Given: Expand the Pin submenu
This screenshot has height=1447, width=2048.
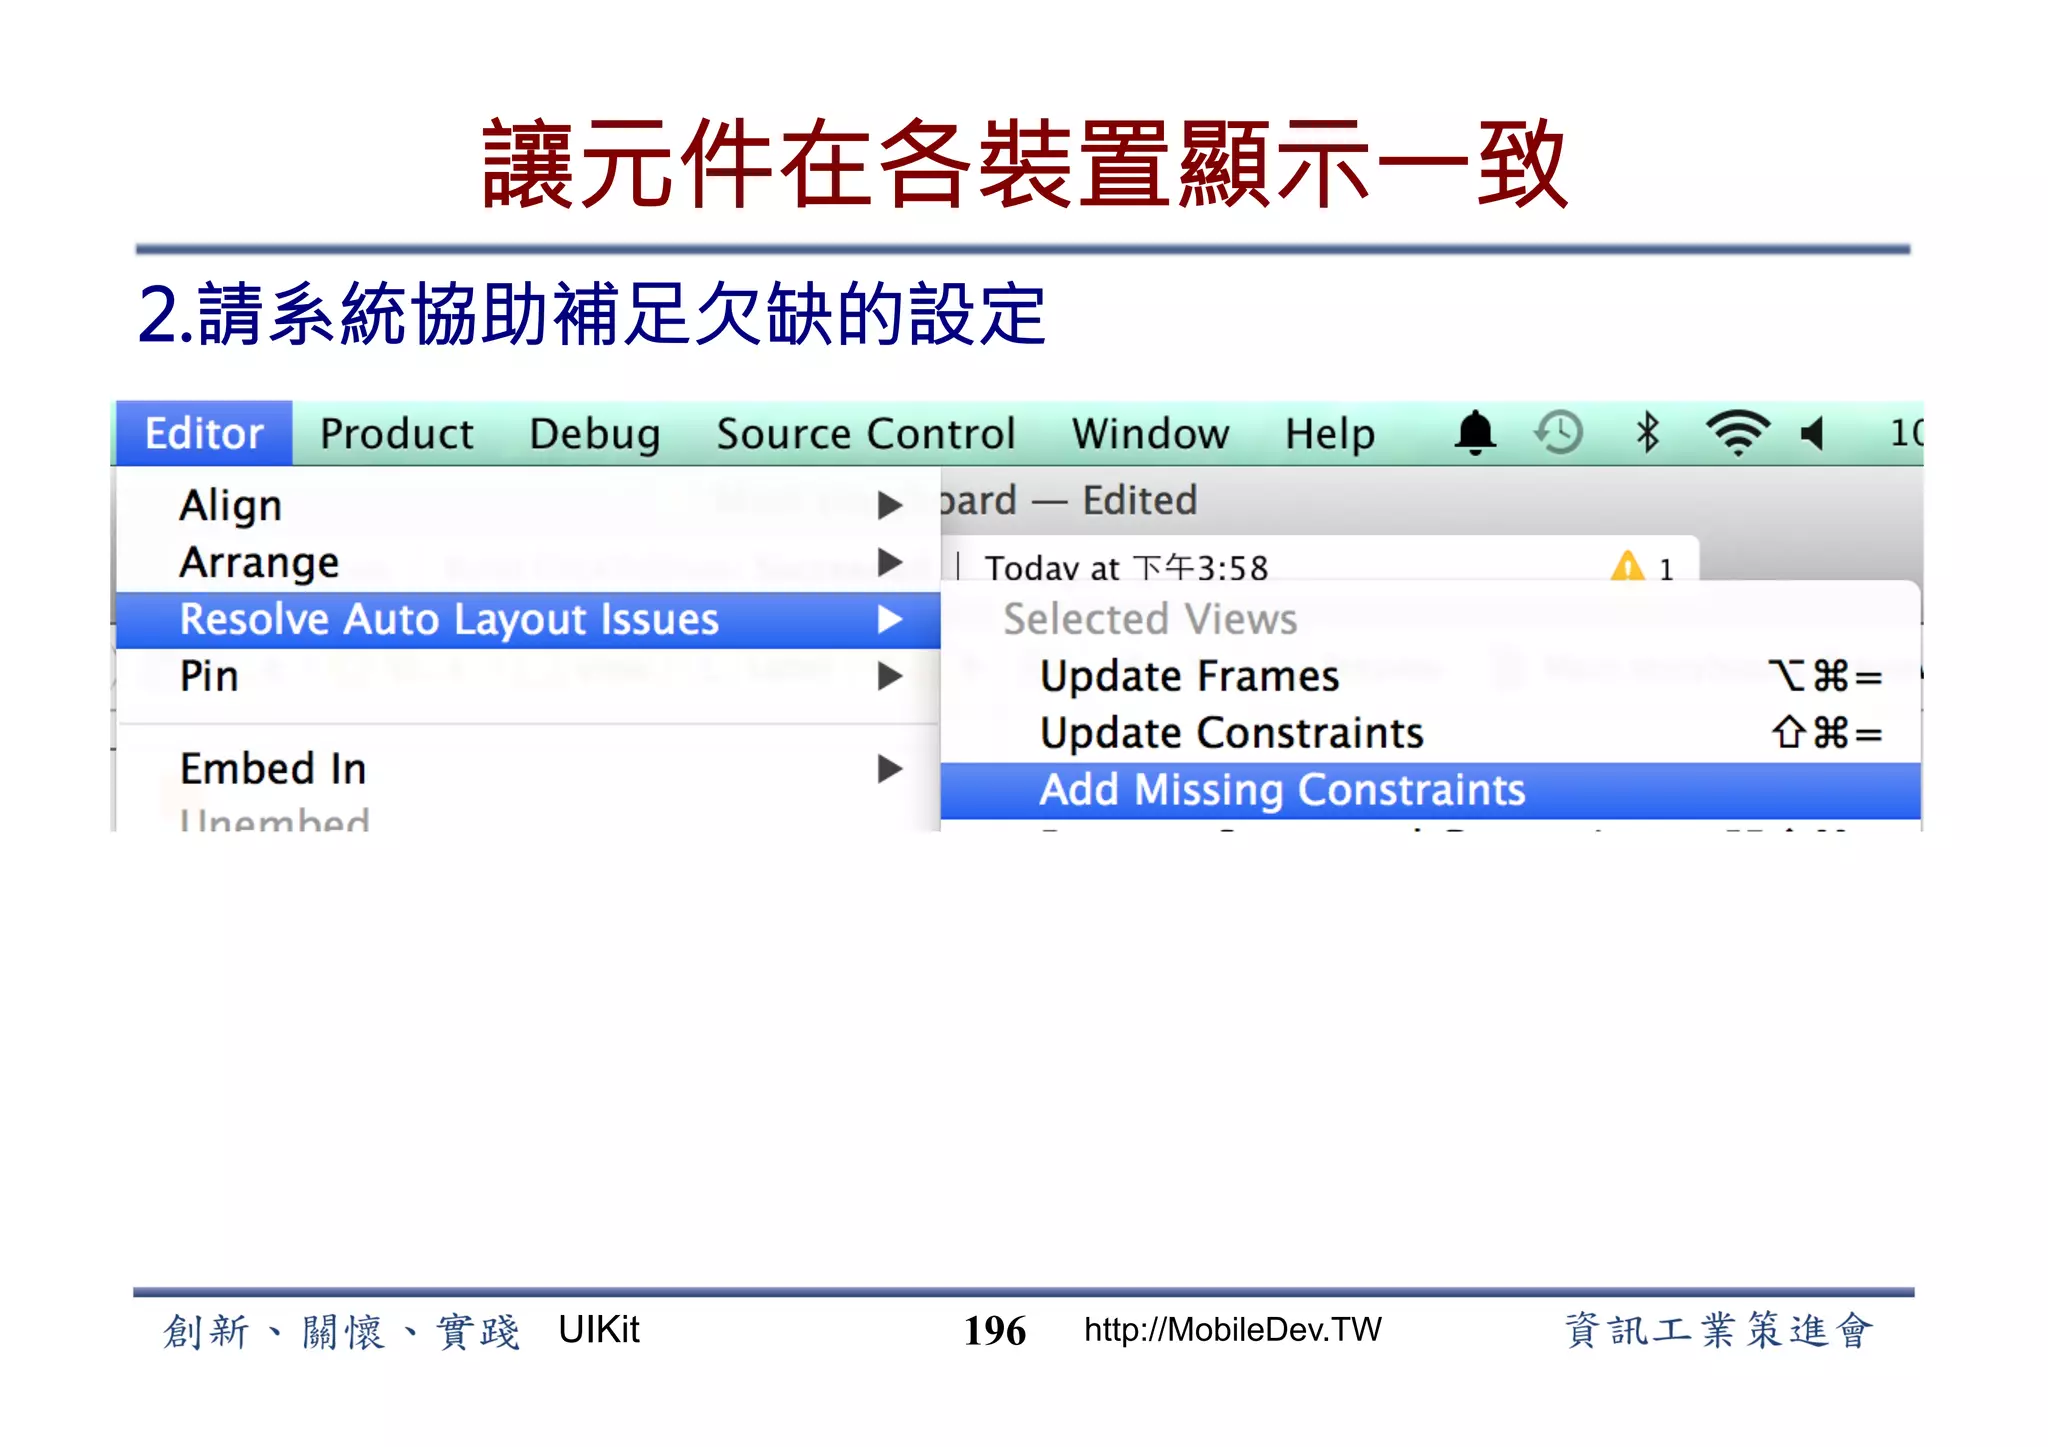Looking at the screenshot, I should [528, 676].
